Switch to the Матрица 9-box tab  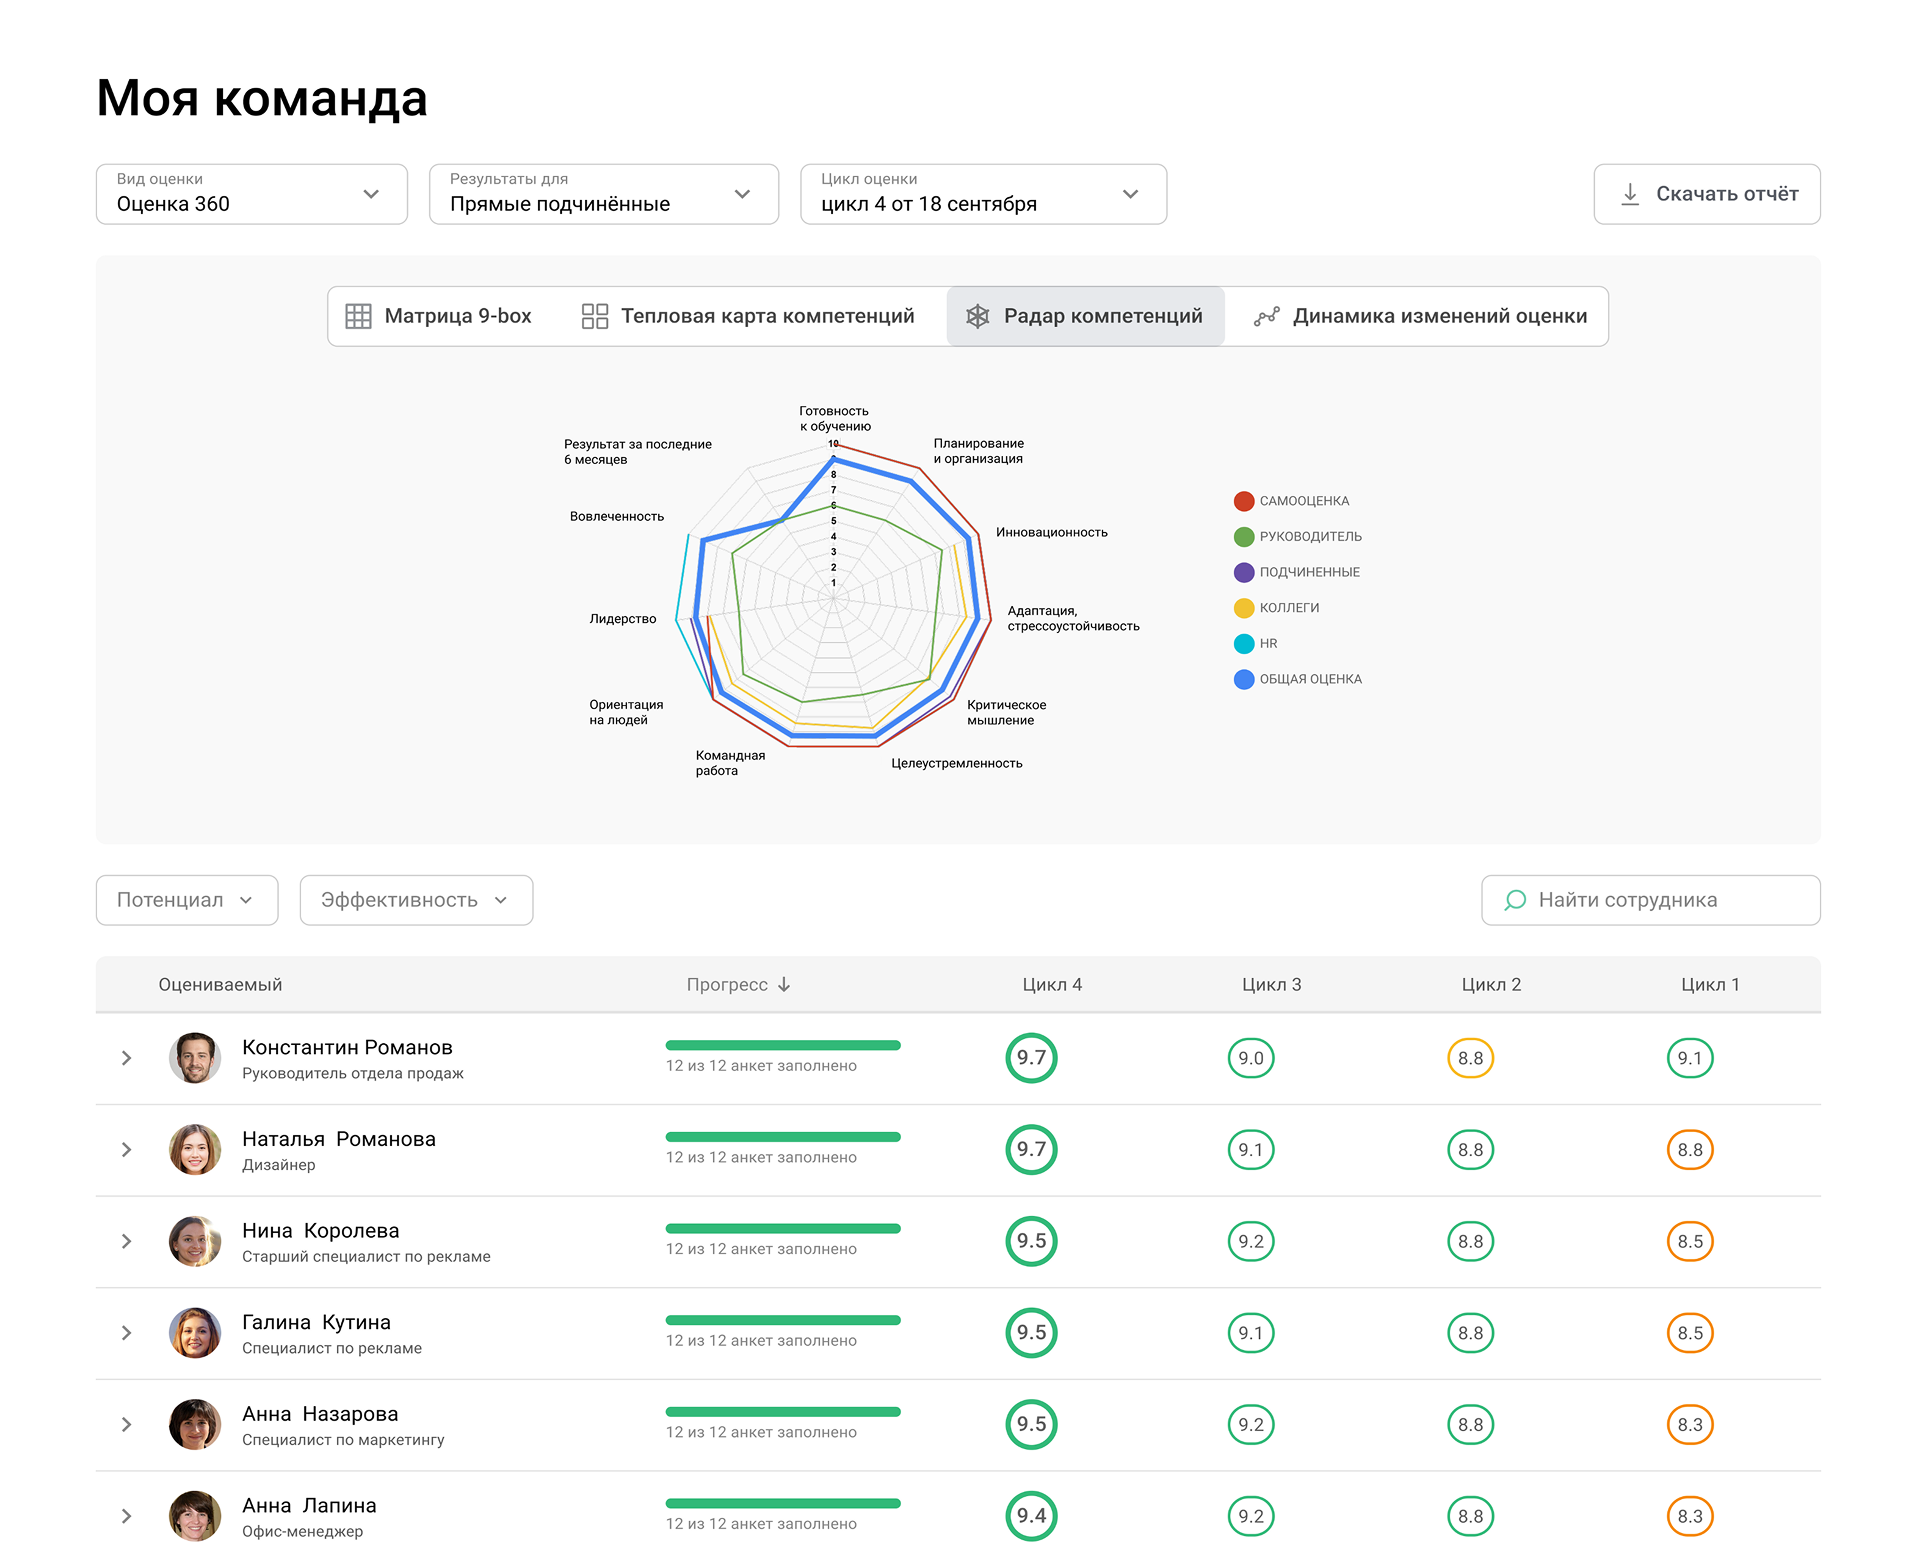click(x=439, y=316)
